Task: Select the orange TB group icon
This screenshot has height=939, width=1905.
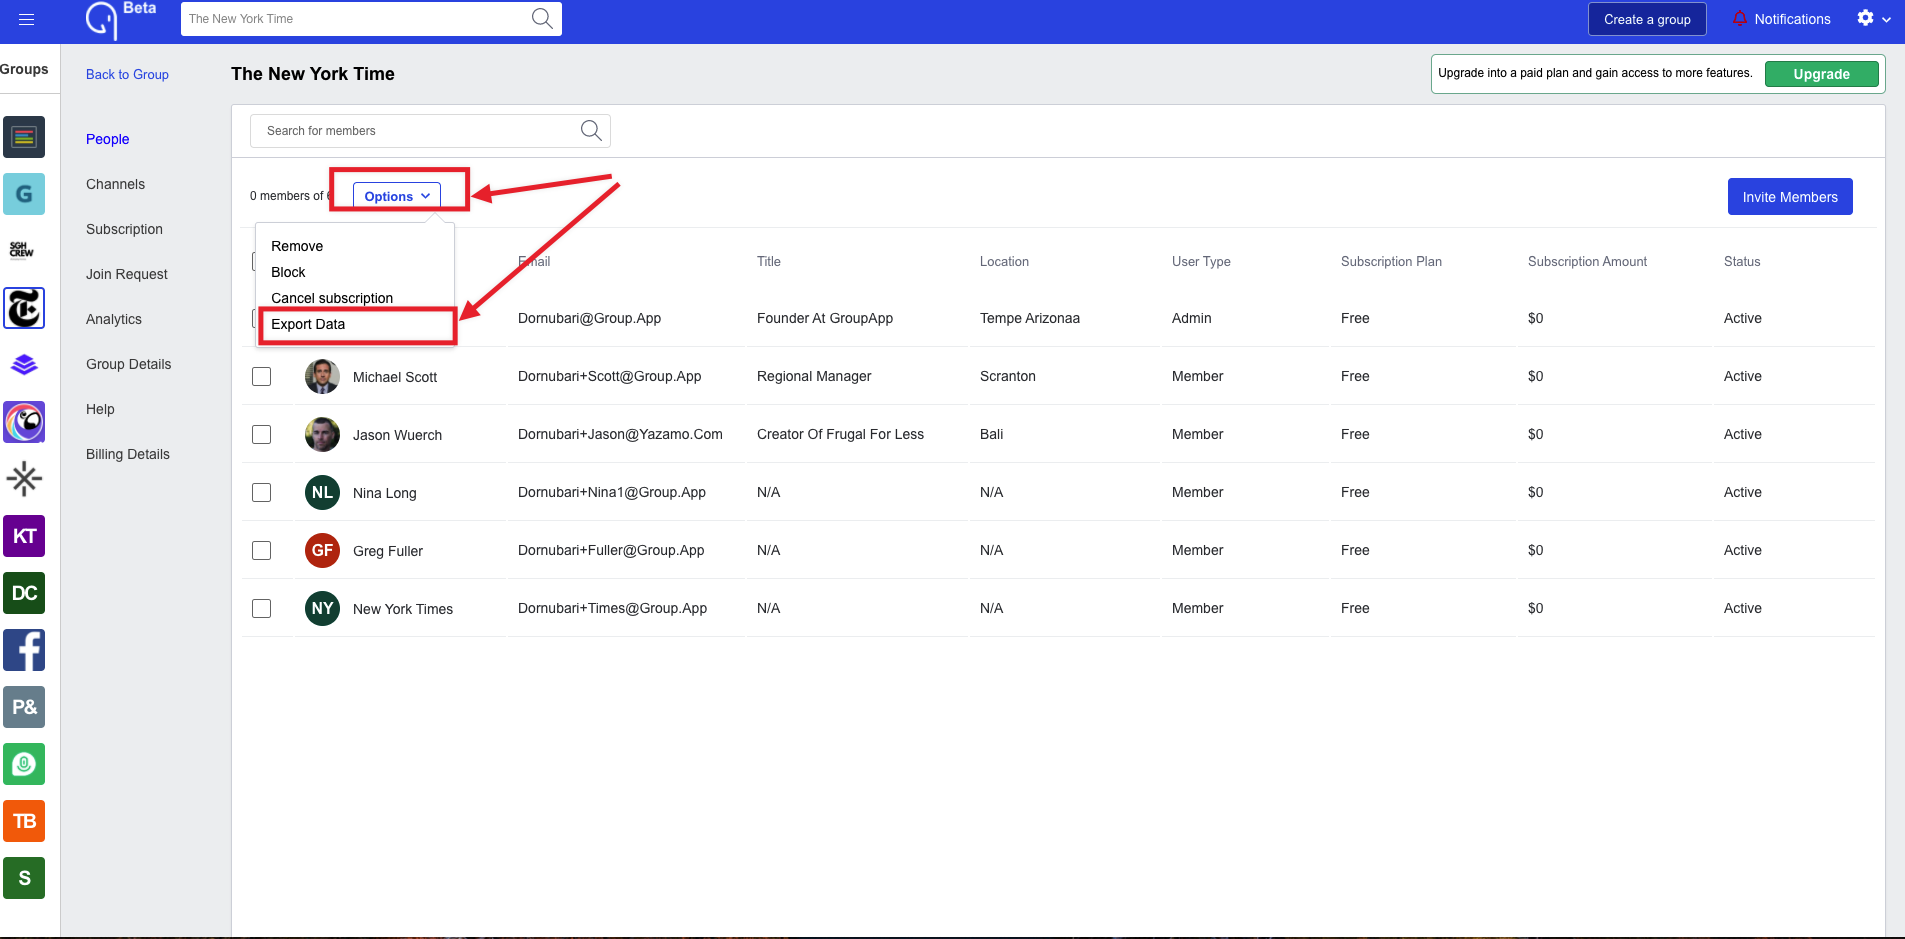Action: click(24, 821)
